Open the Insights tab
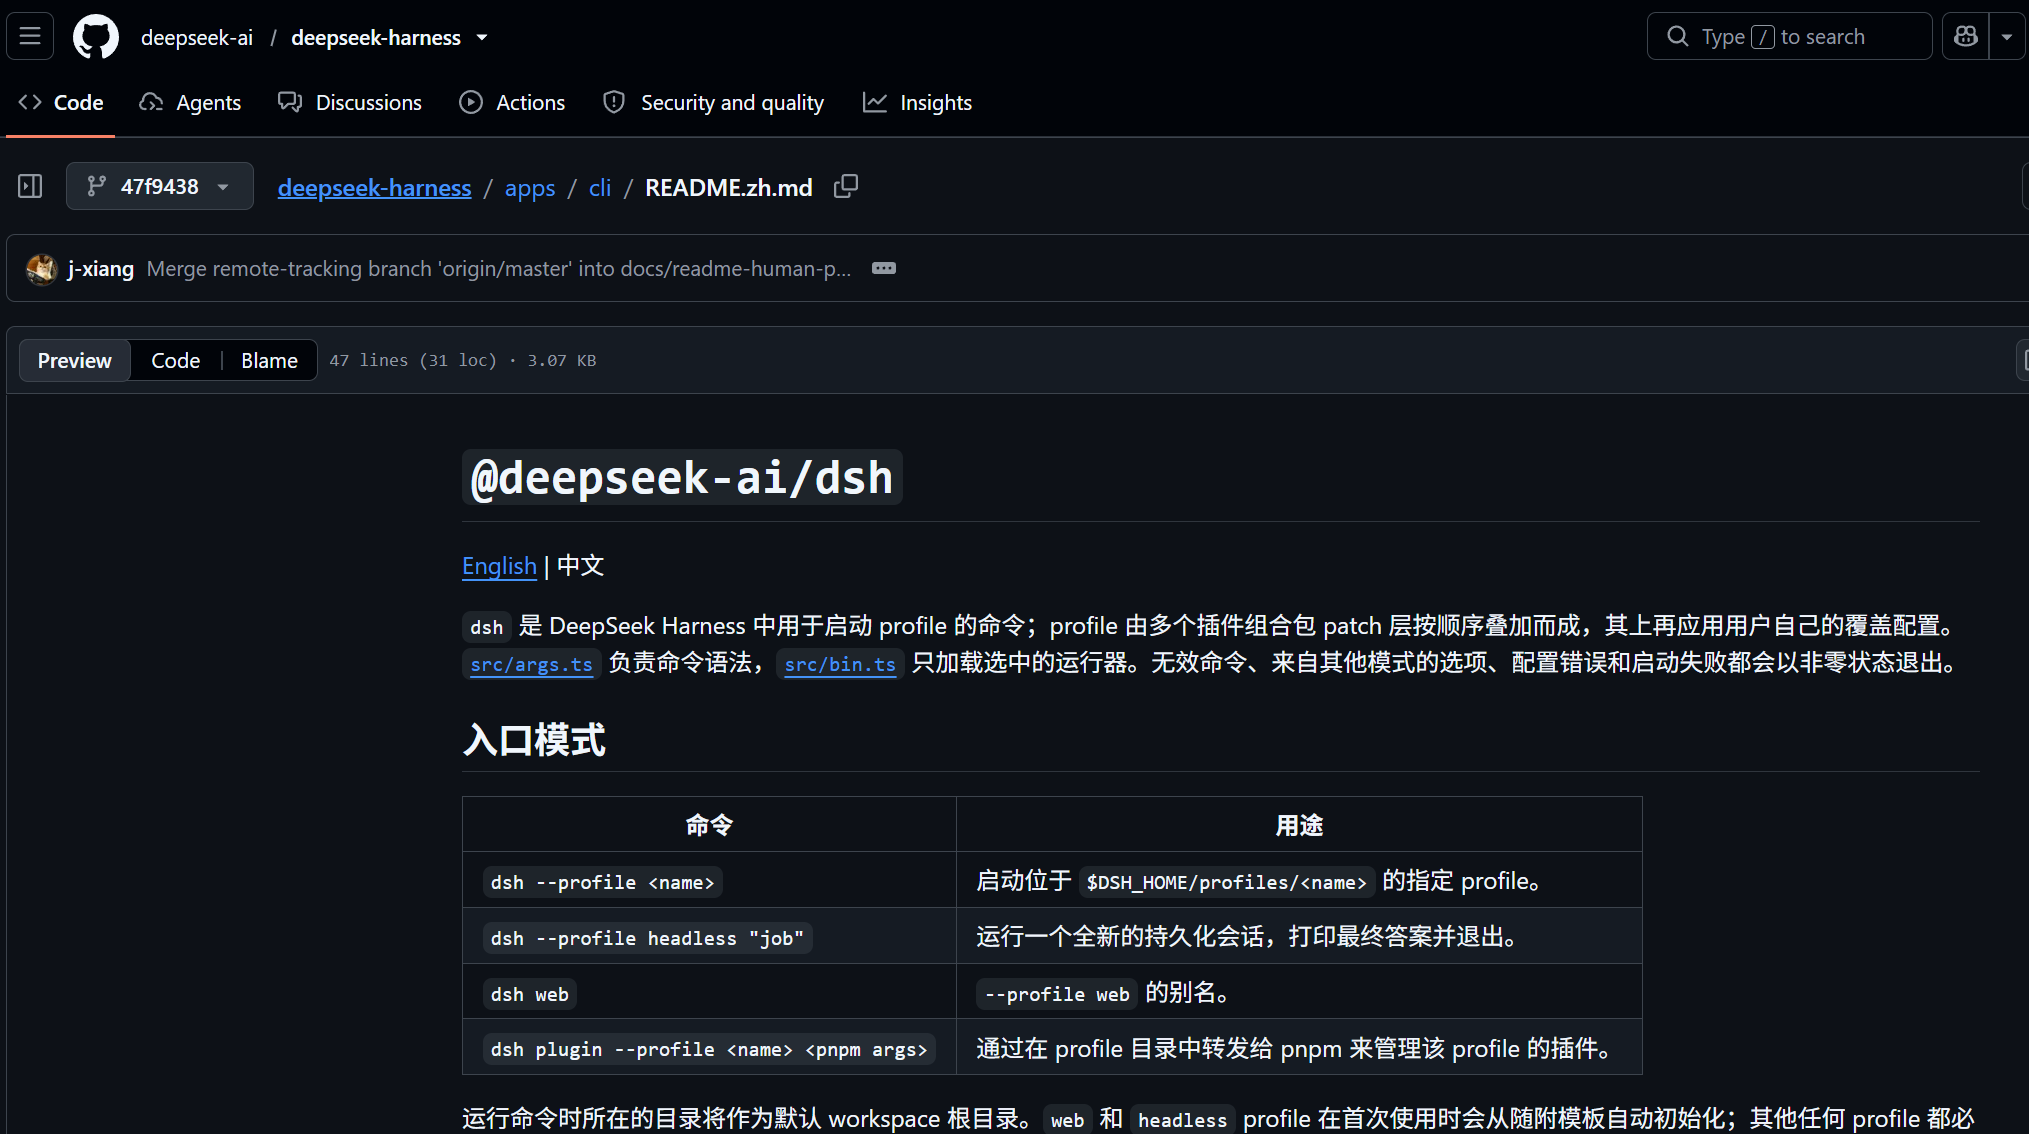Viewport: 2029px width, 1134px height. click(x=917, y=103)
